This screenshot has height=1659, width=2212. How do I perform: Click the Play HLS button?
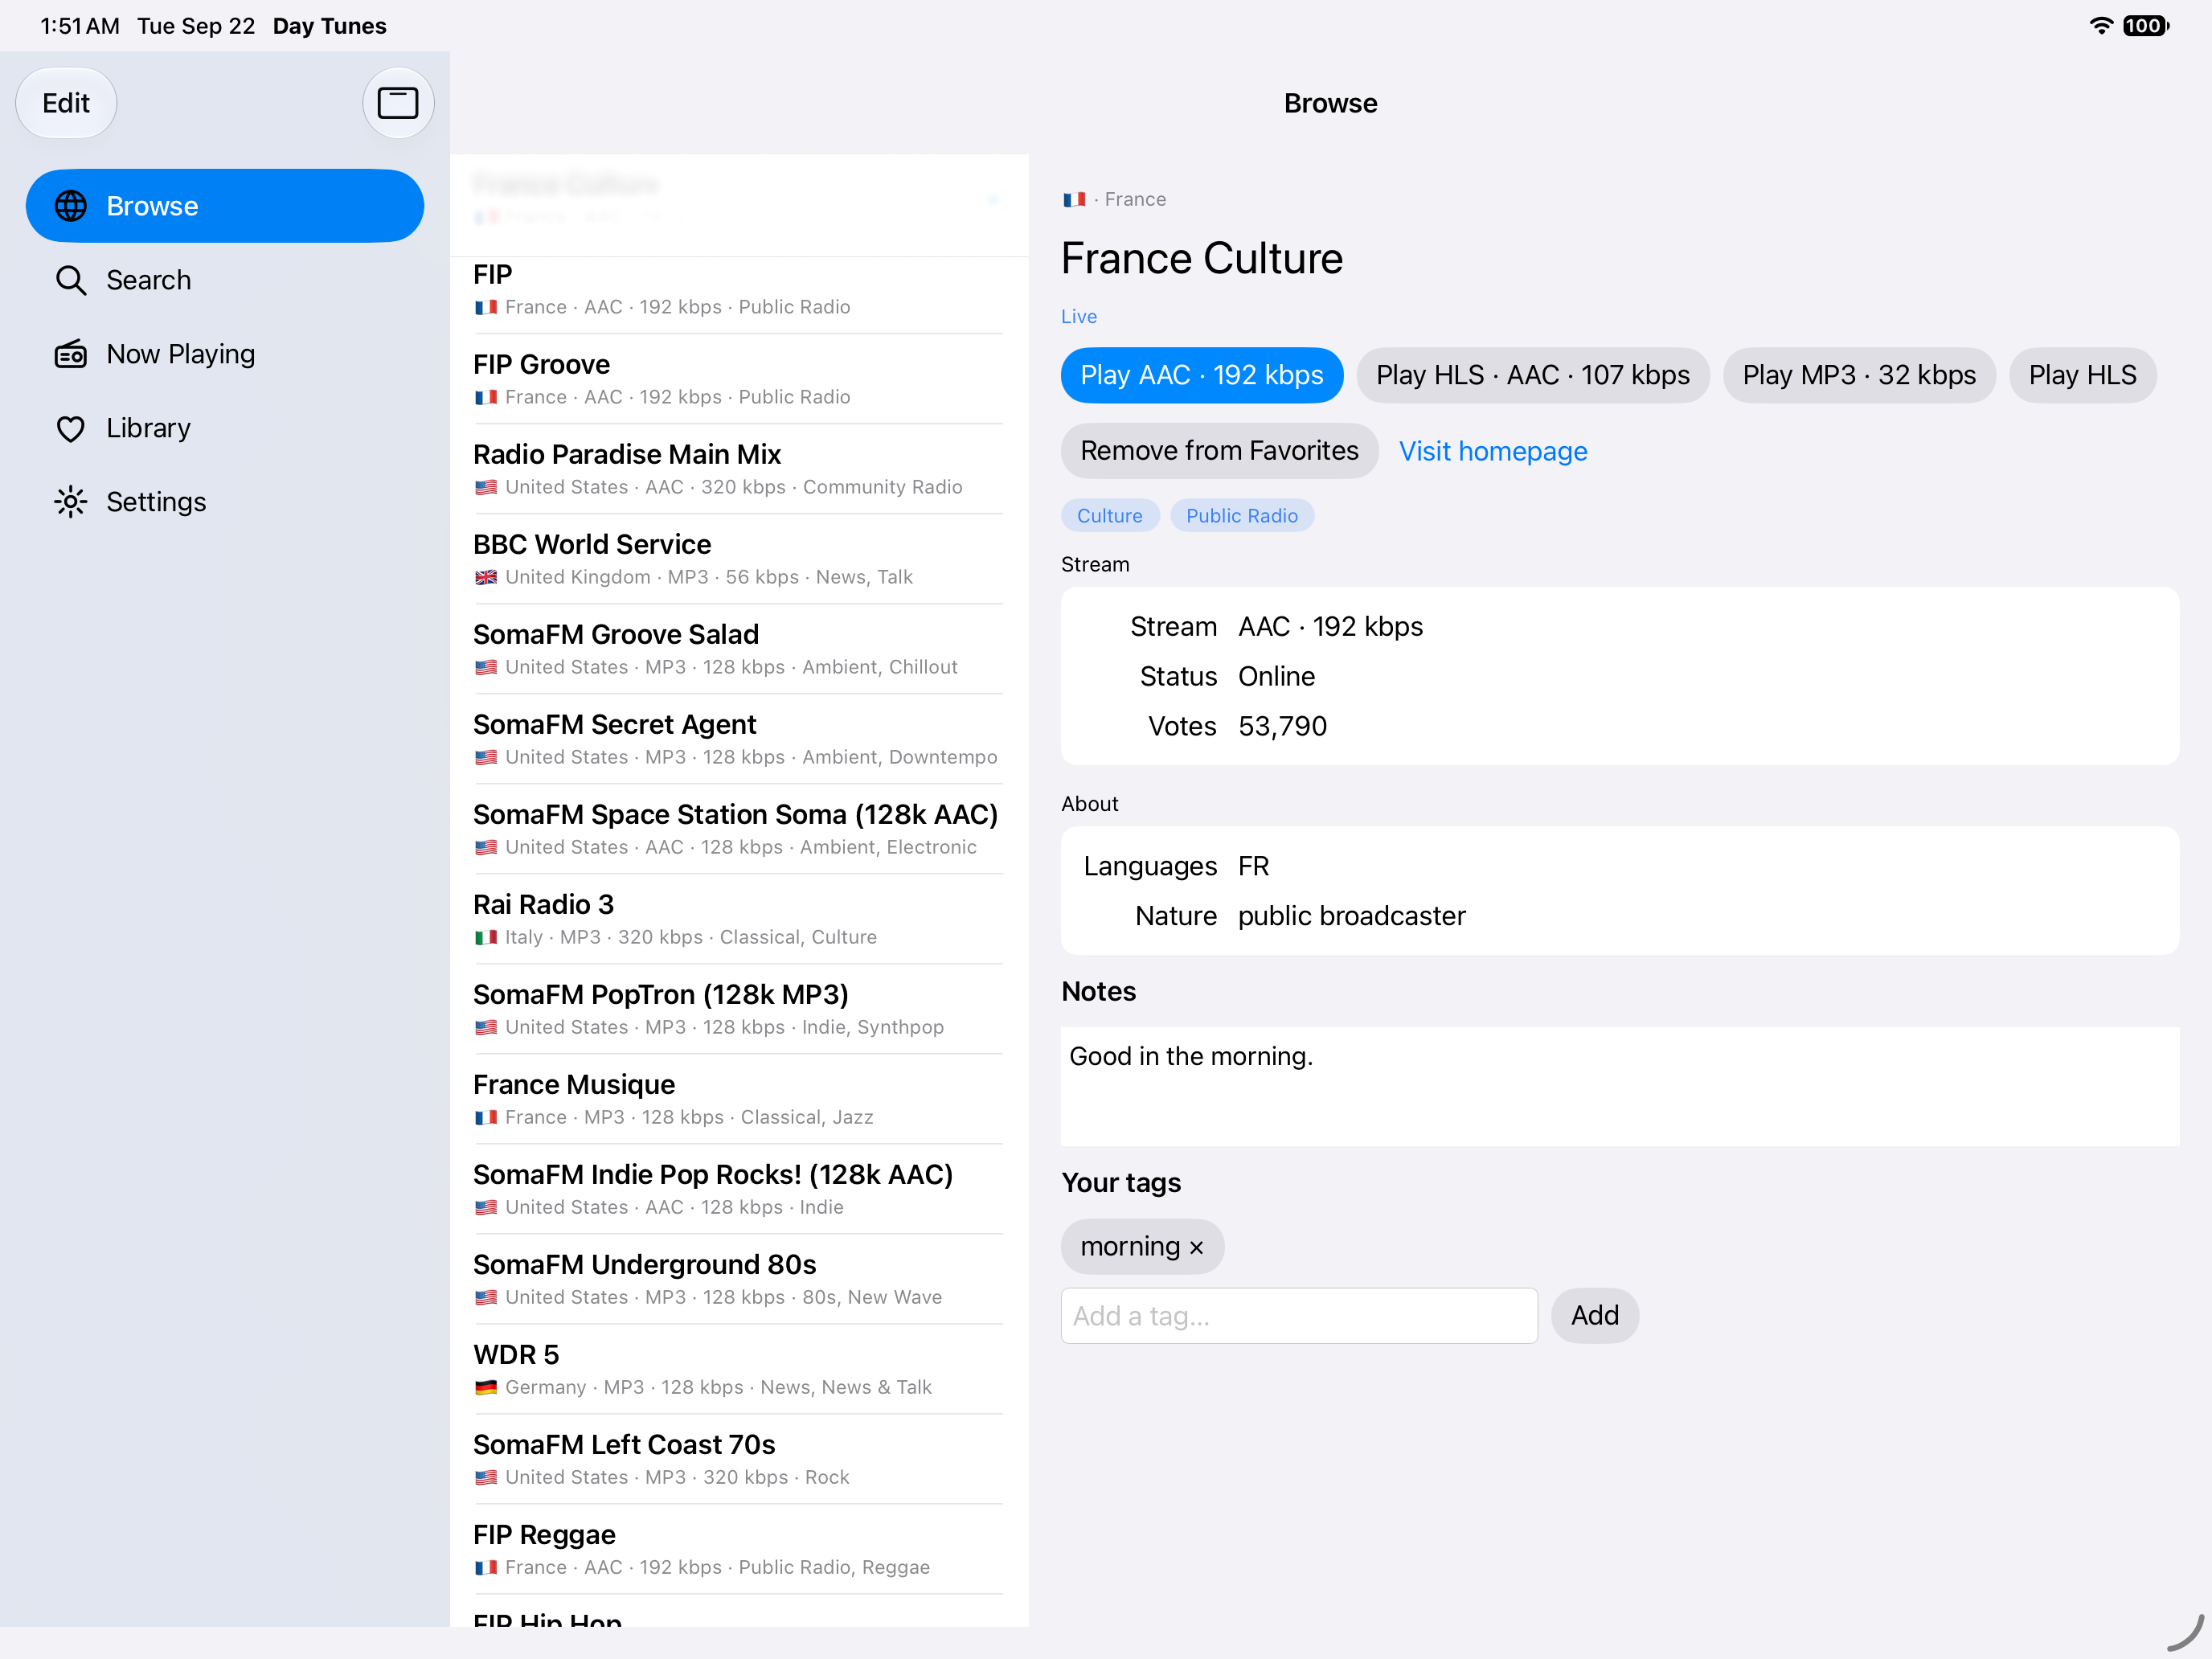click(x=2082, y=375)
